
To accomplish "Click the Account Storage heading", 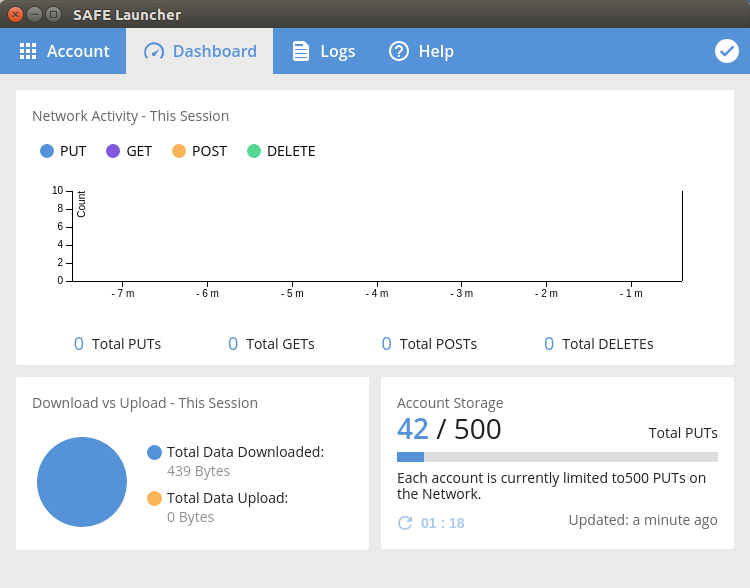I will pyautogui.click(x=450, y=403).
